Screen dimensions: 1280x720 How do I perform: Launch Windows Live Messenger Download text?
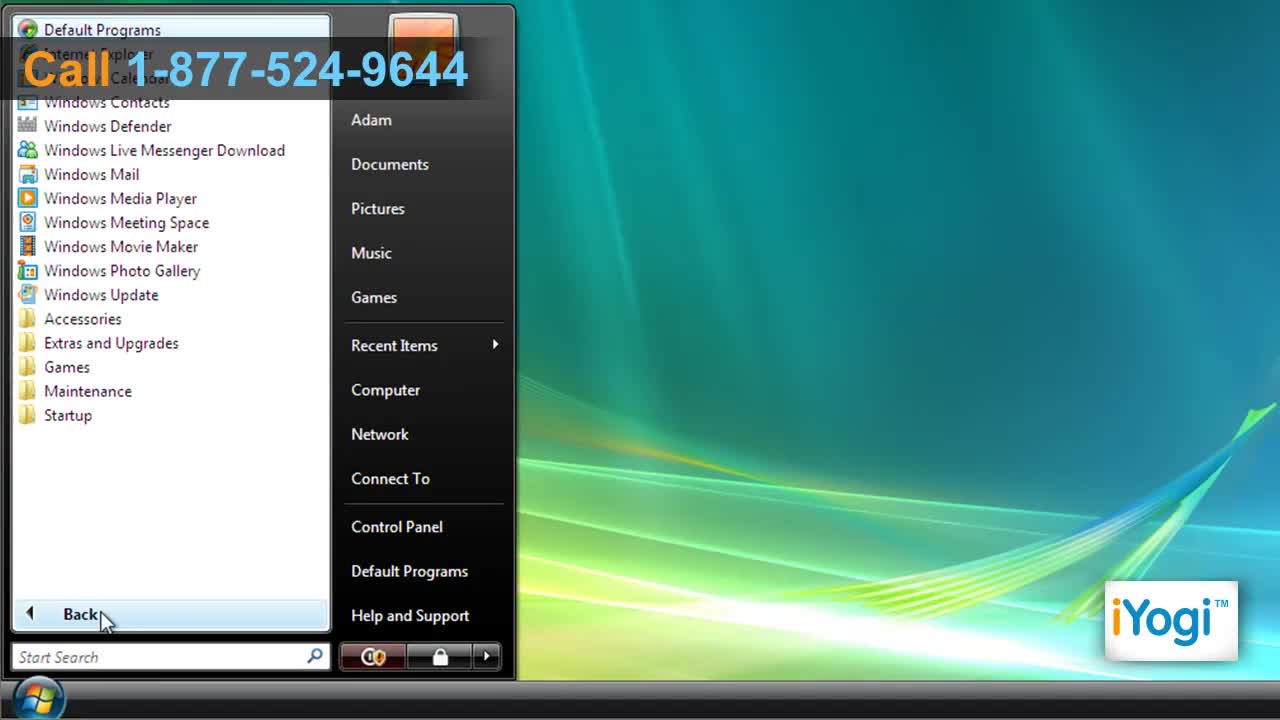pyautogui.click(x=165, y=150)
